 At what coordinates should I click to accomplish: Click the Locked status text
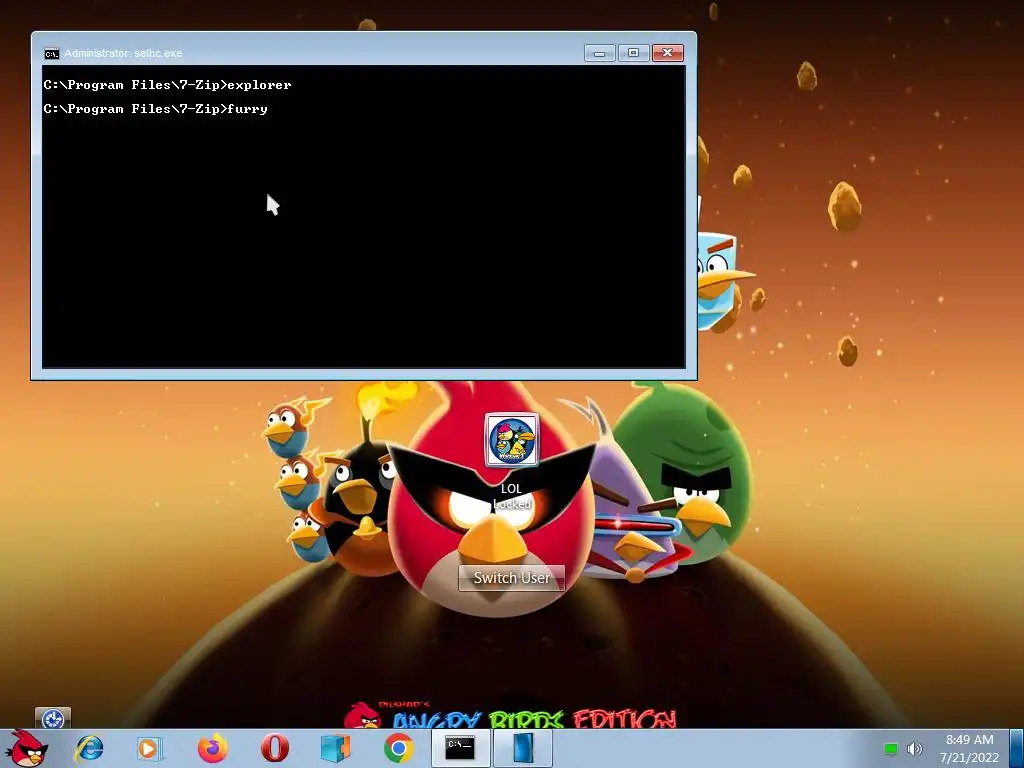click(x=511, y=504)
